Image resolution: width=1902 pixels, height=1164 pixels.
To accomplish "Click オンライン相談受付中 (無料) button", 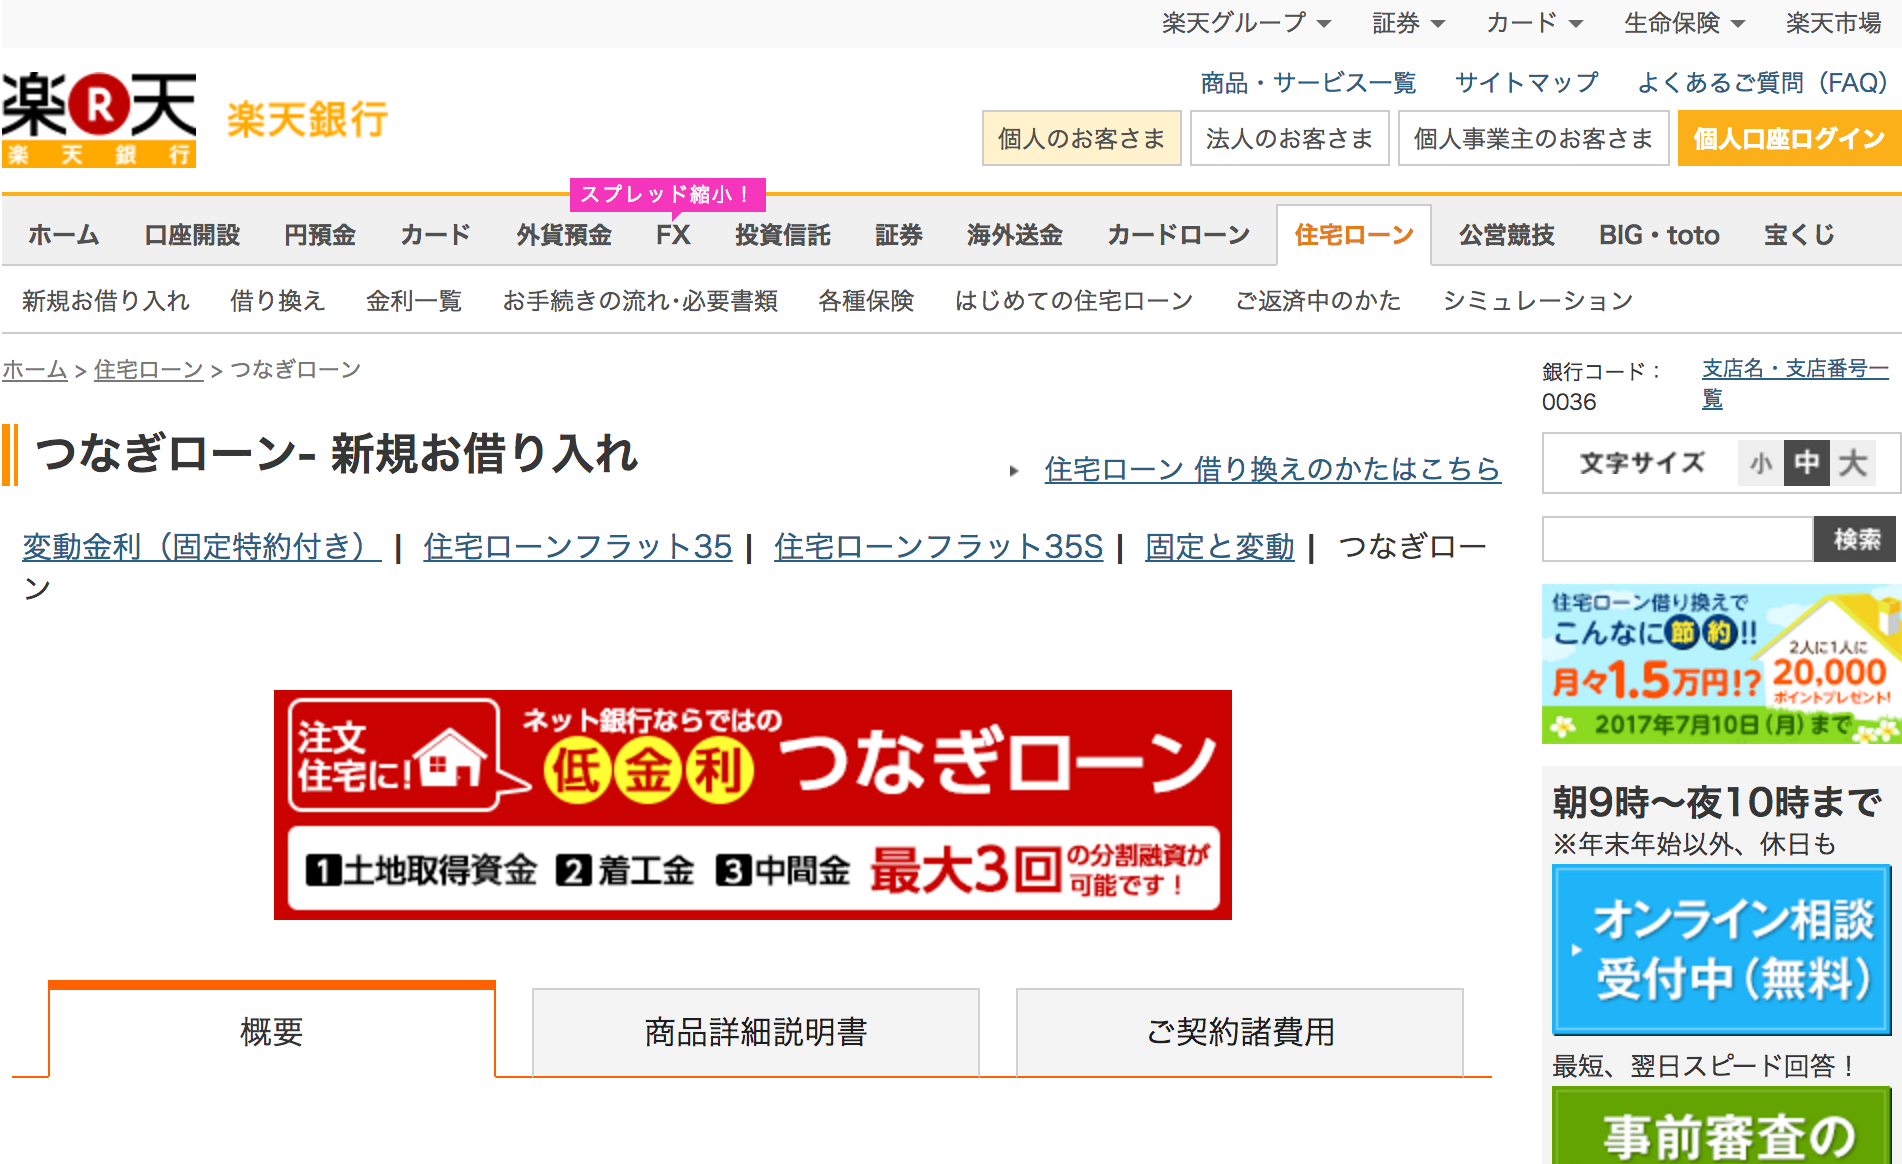I will tap(1721, 949).
